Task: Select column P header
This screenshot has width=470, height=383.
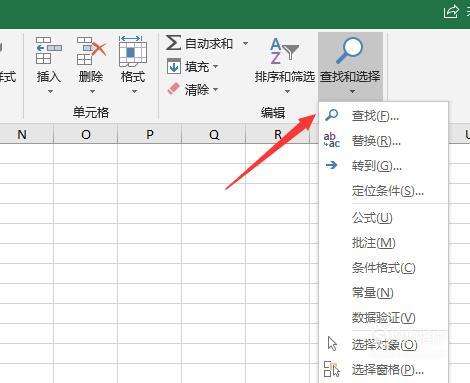Action: coord(150,134)
